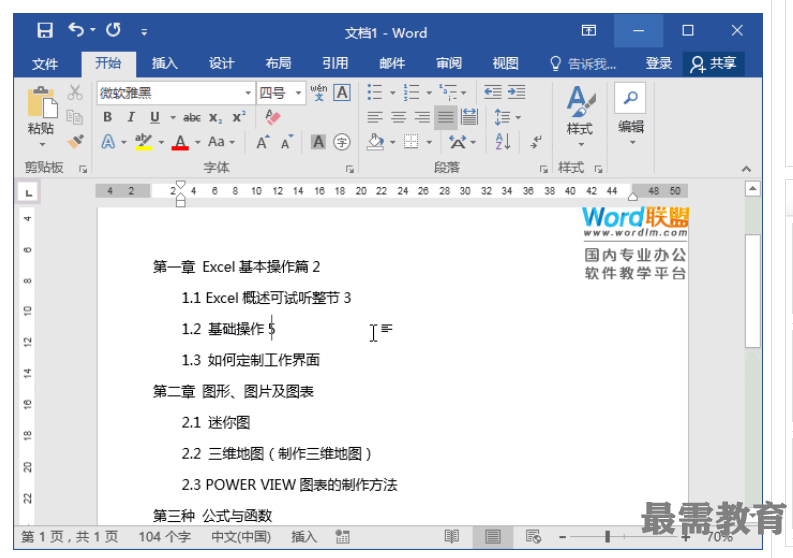This screenshot has width=793, height=558.
Task: Click the 告诉我 search box
Action: (583, 64)
